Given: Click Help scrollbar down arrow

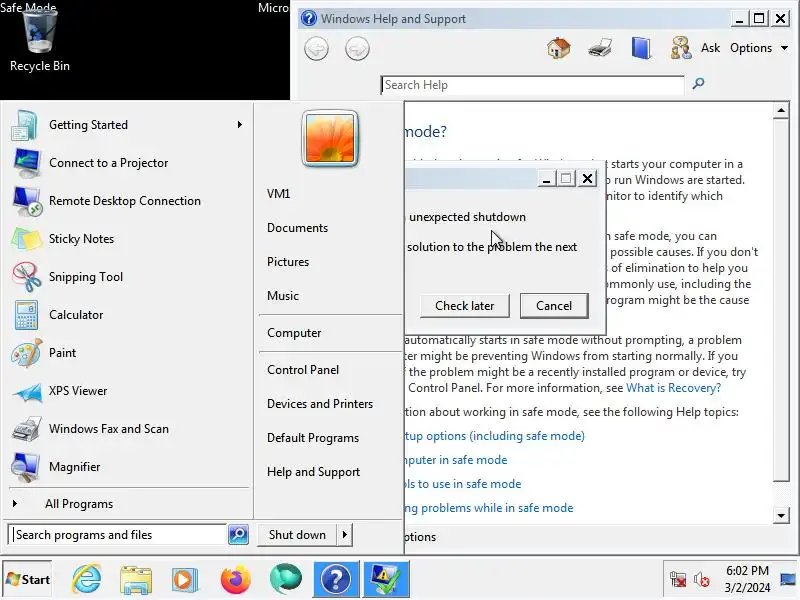Looking at the screenshot, I should [781, 515].
